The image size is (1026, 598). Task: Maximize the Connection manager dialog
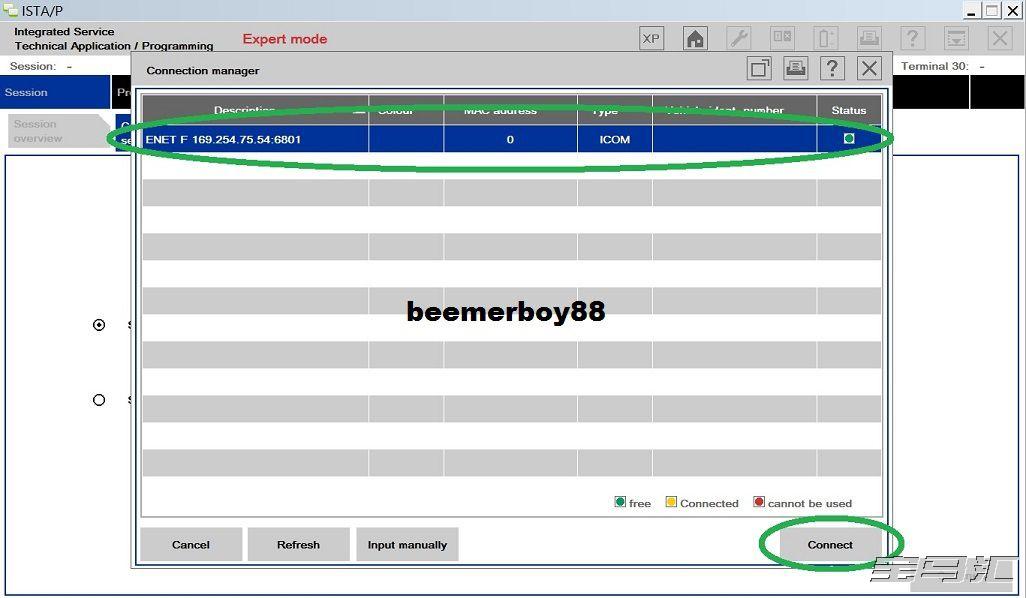coord(759,69)
